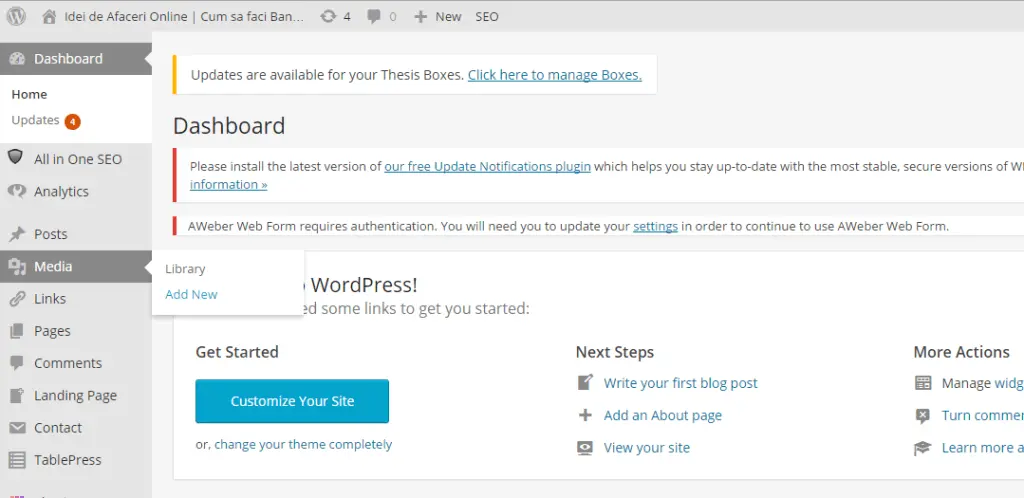Screen dimensions: 1024x498
Task: Click the Posts pushpin icon
Action: click(17, 234)
